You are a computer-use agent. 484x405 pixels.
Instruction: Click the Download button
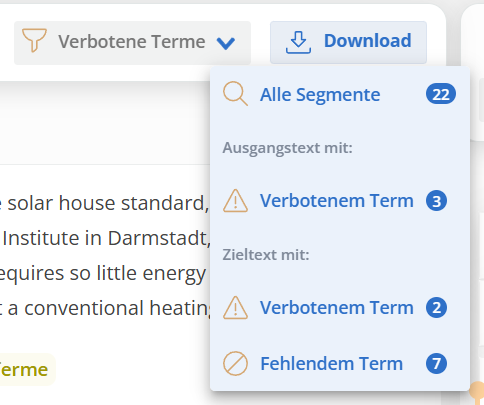348,42
